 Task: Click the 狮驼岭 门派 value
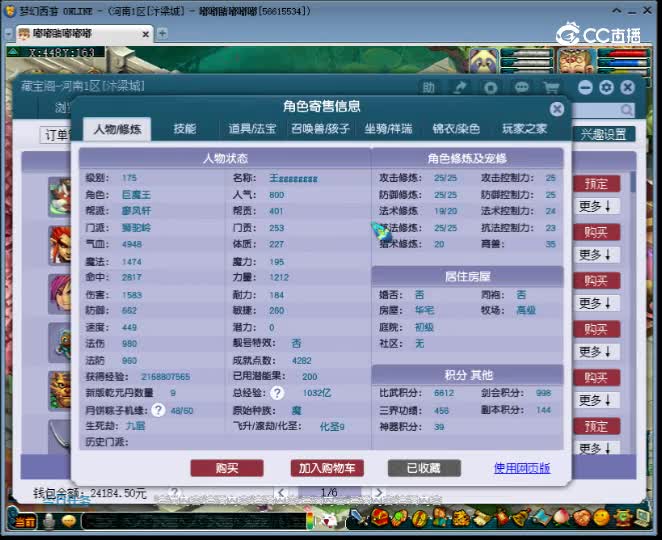click(x=136, y=228)
